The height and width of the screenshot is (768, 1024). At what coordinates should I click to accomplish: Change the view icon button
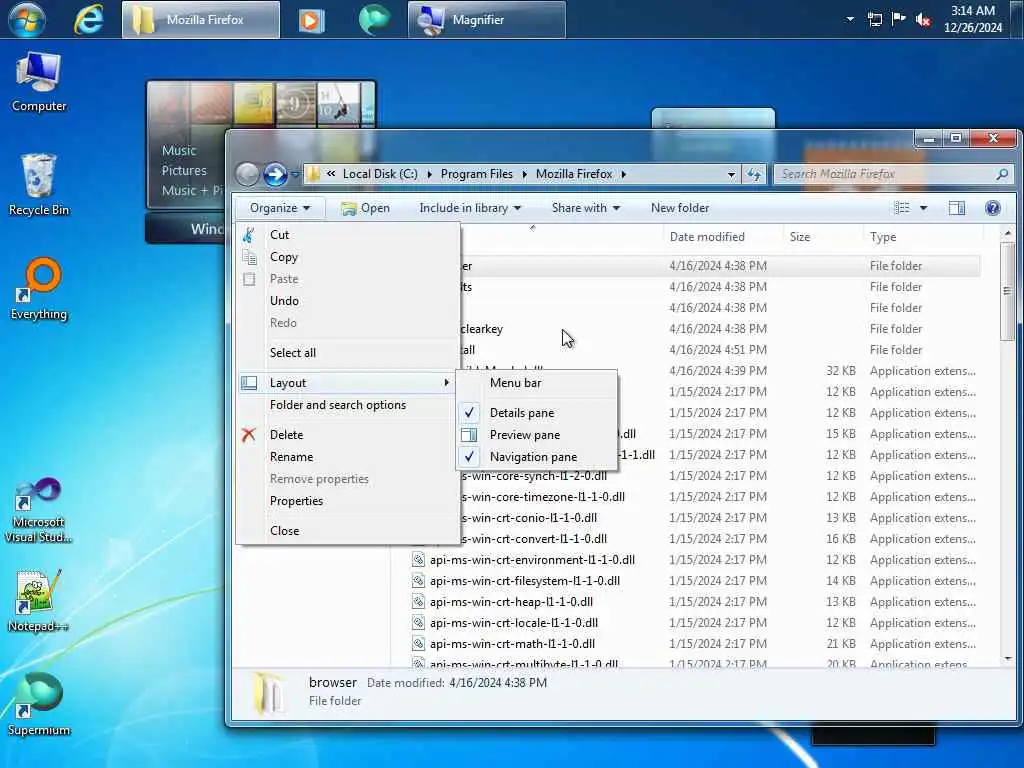(x=902, y=208)
